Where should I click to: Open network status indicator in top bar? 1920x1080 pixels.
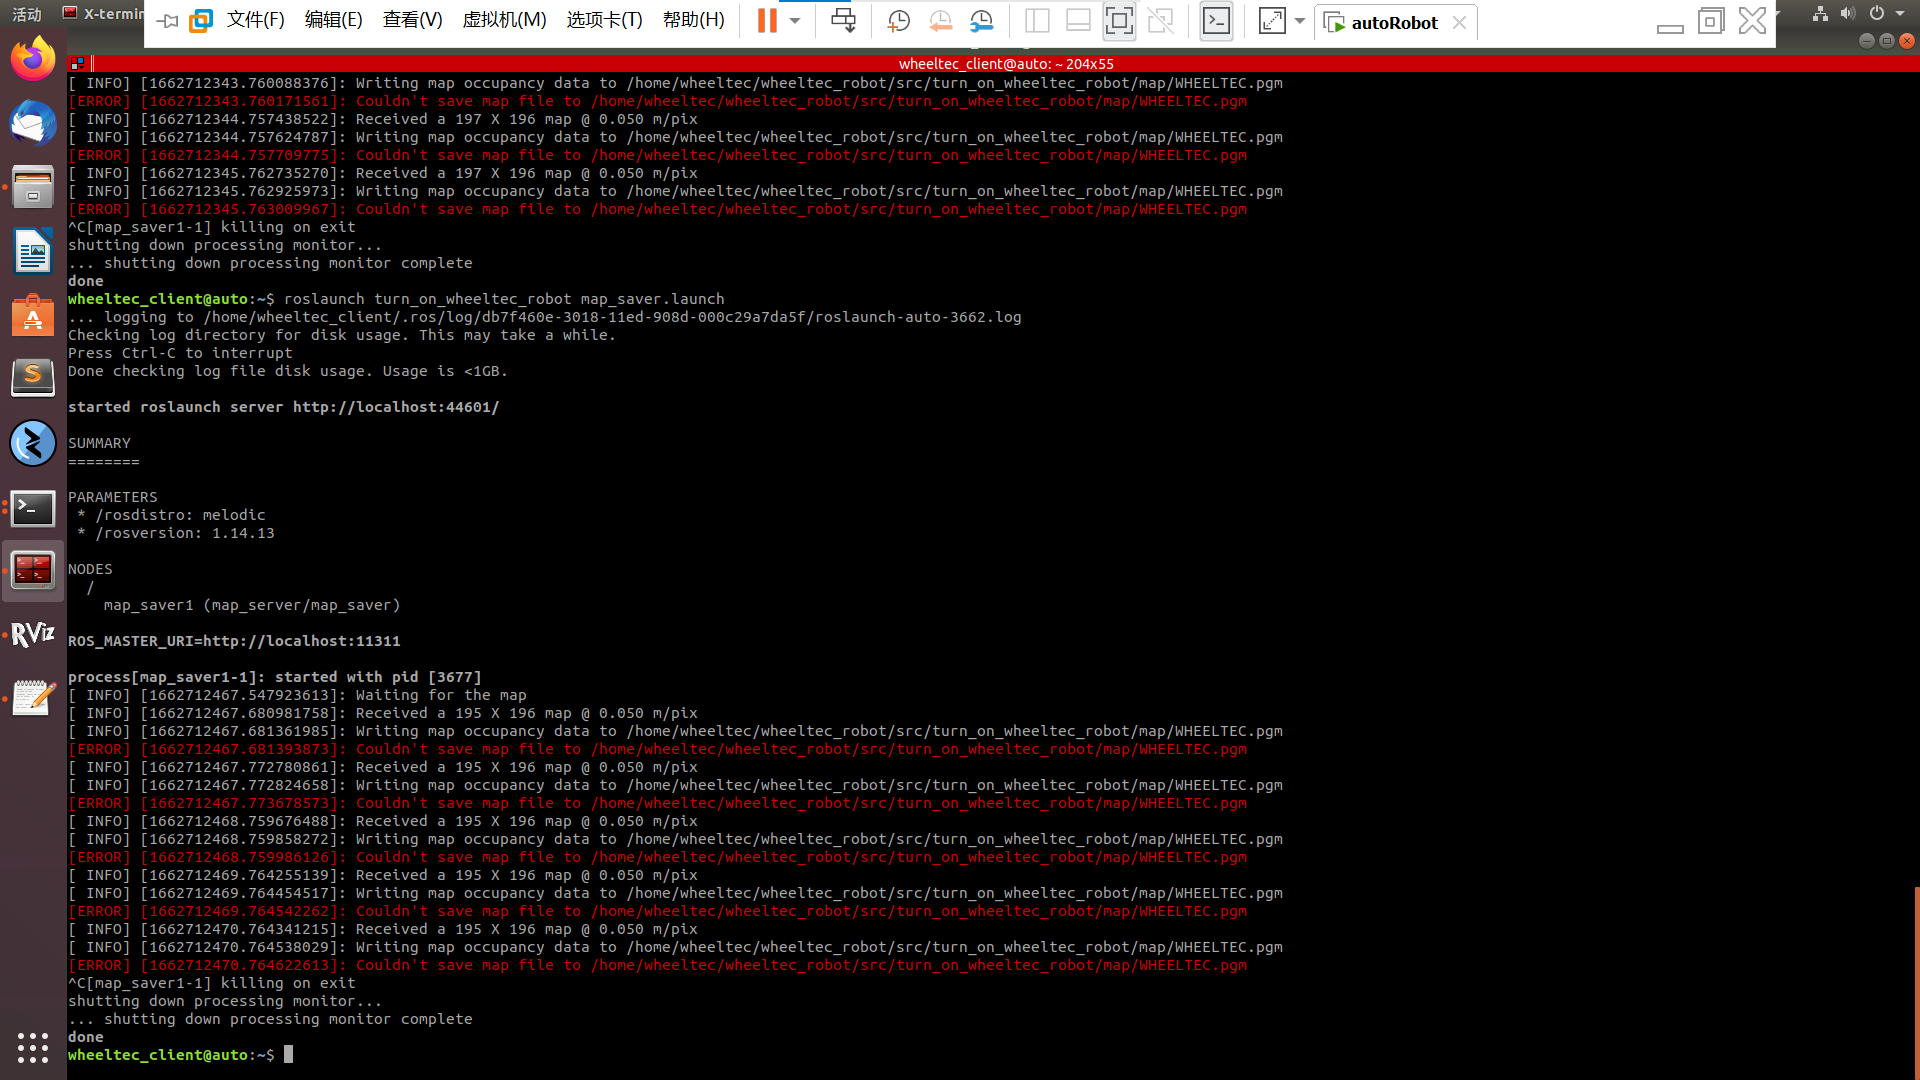pos(1820,14)
